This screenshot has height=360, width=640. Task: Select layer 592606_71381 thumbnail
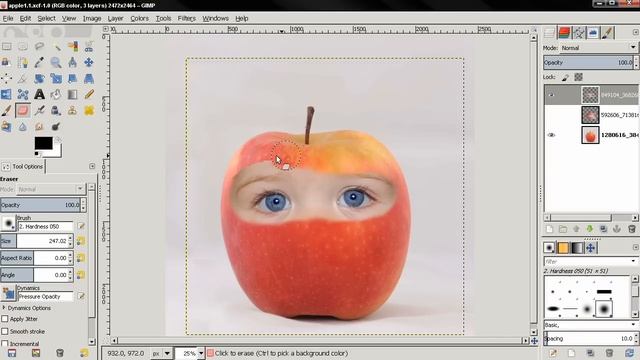click(590, 115)
